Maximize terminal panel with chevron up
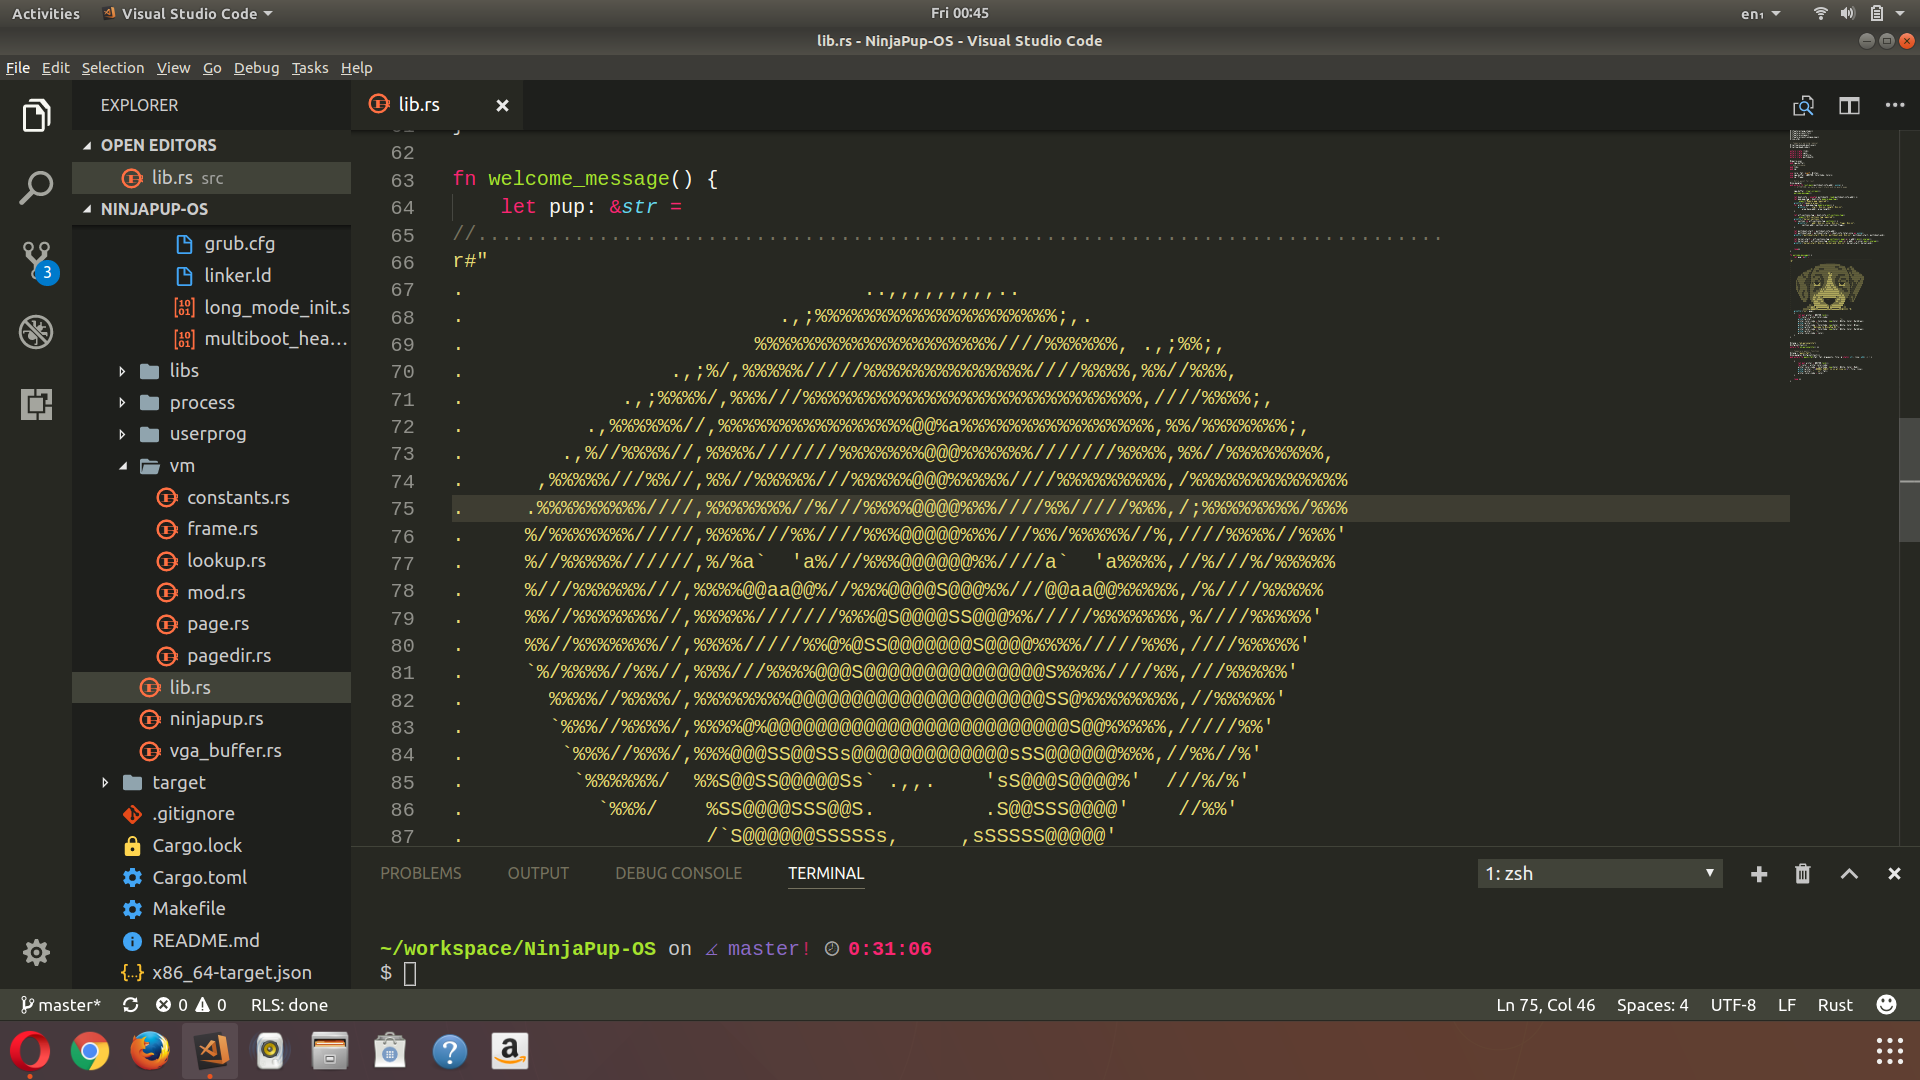The image size is (1920, 1080). pos(1849,874)
